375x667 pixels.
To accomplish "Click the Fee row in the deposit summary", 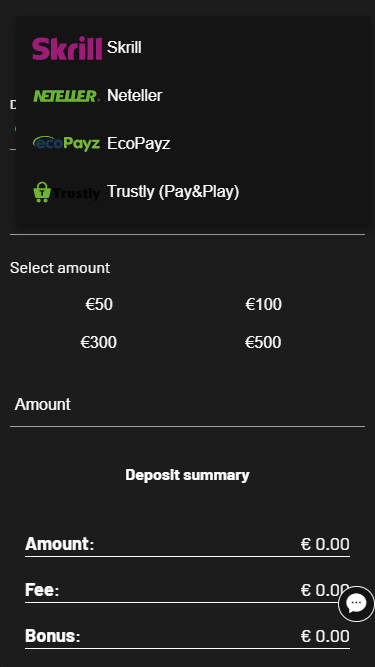I will coord(188,590).
